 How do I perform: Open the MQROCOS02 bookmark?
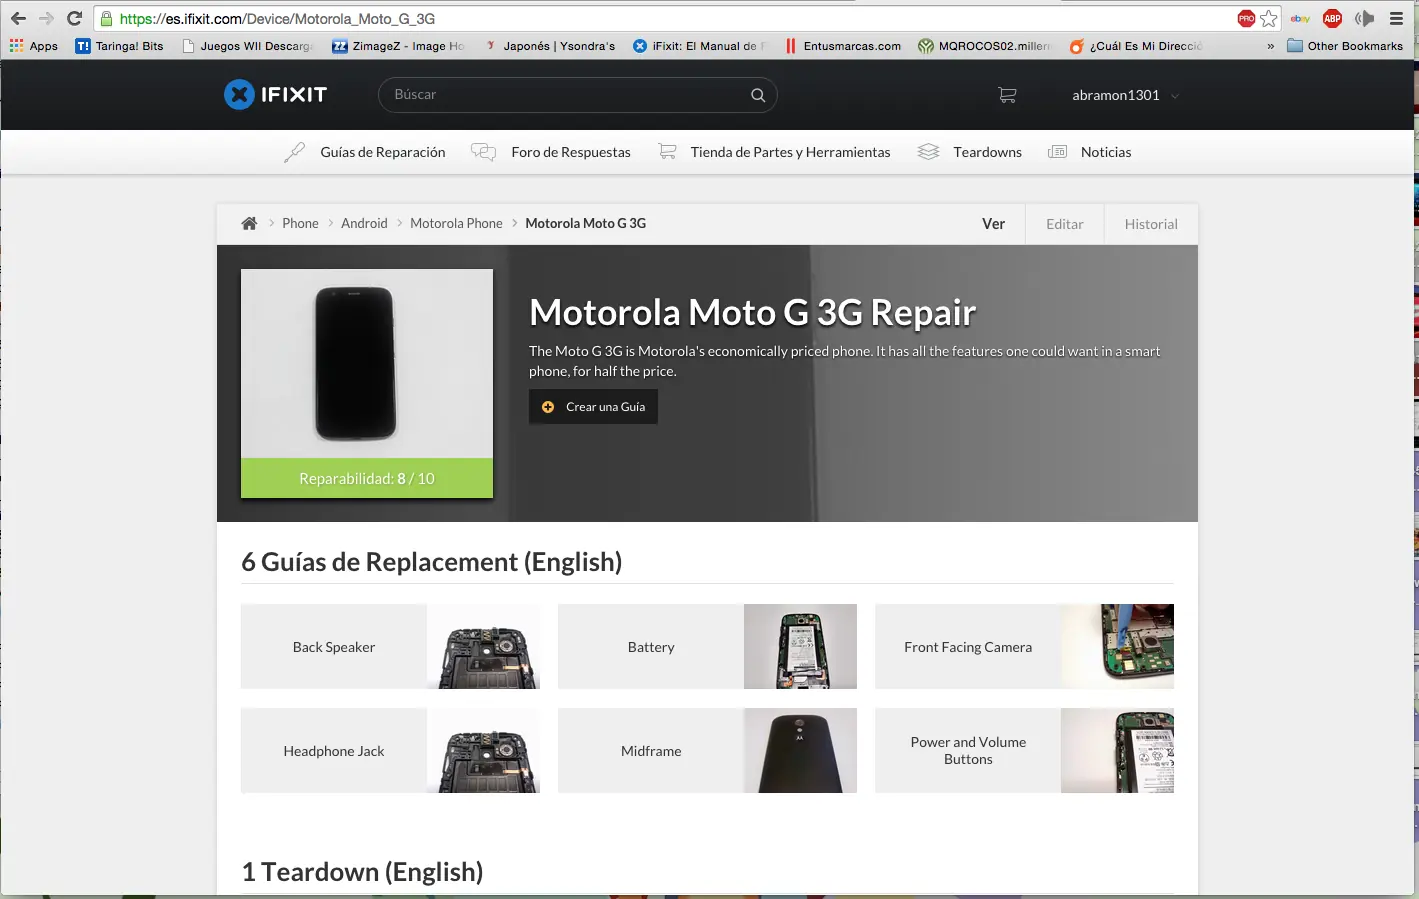pos(984,46)
